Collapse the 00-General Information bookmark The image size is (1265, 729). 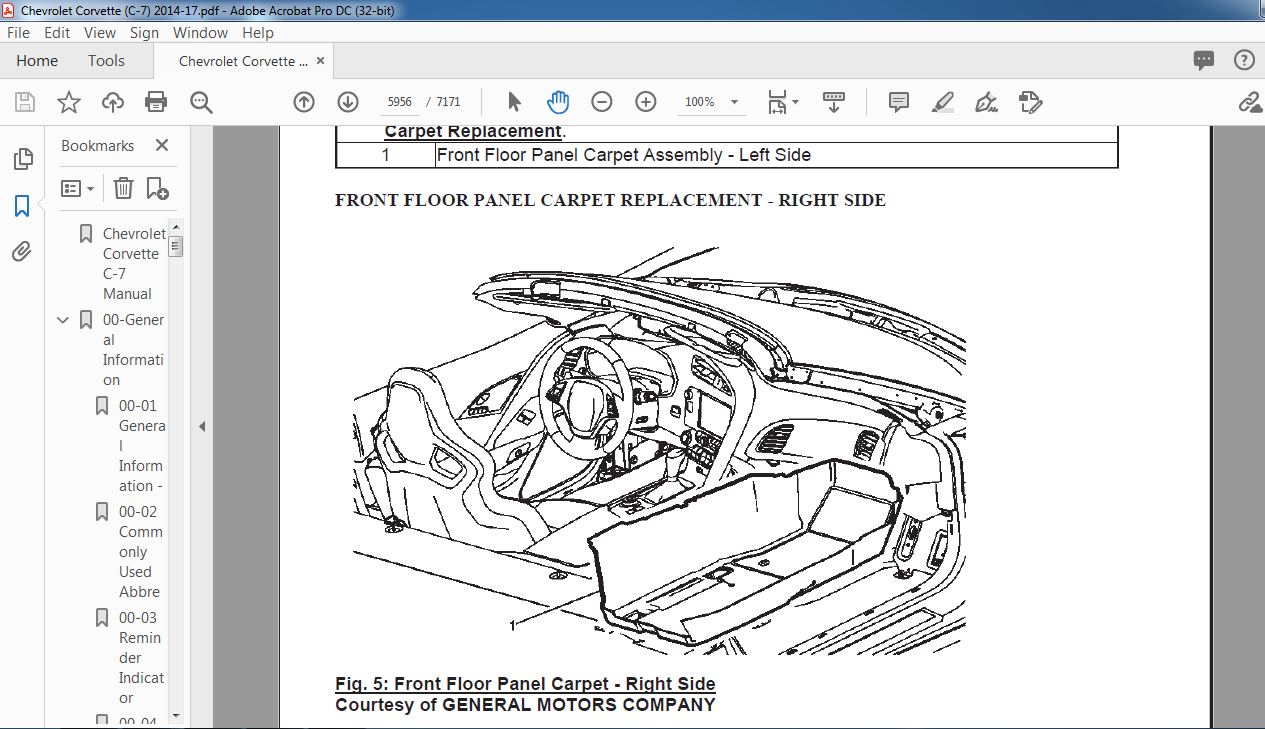pyautogui.click(x=63, y=320)
